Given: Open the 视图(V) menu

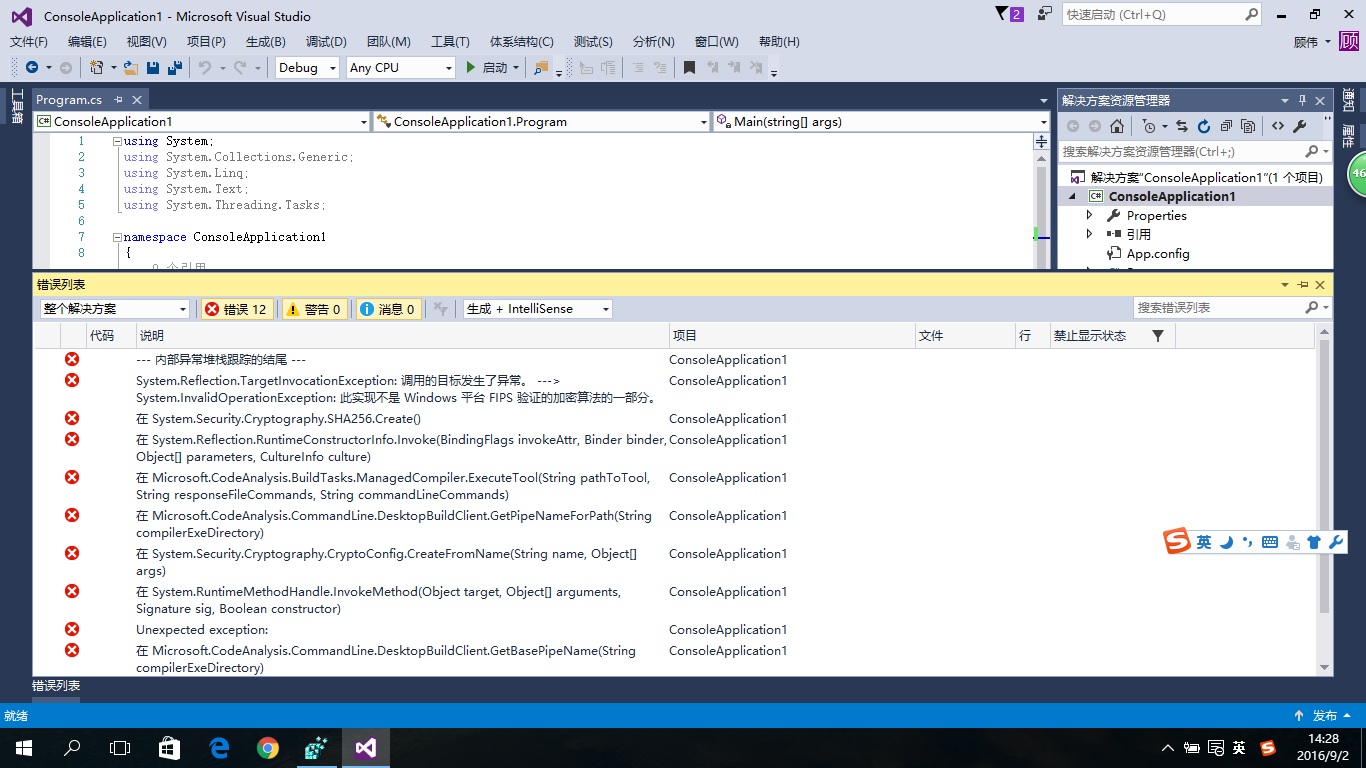Looking at the screenshot, I should (146, 41).
